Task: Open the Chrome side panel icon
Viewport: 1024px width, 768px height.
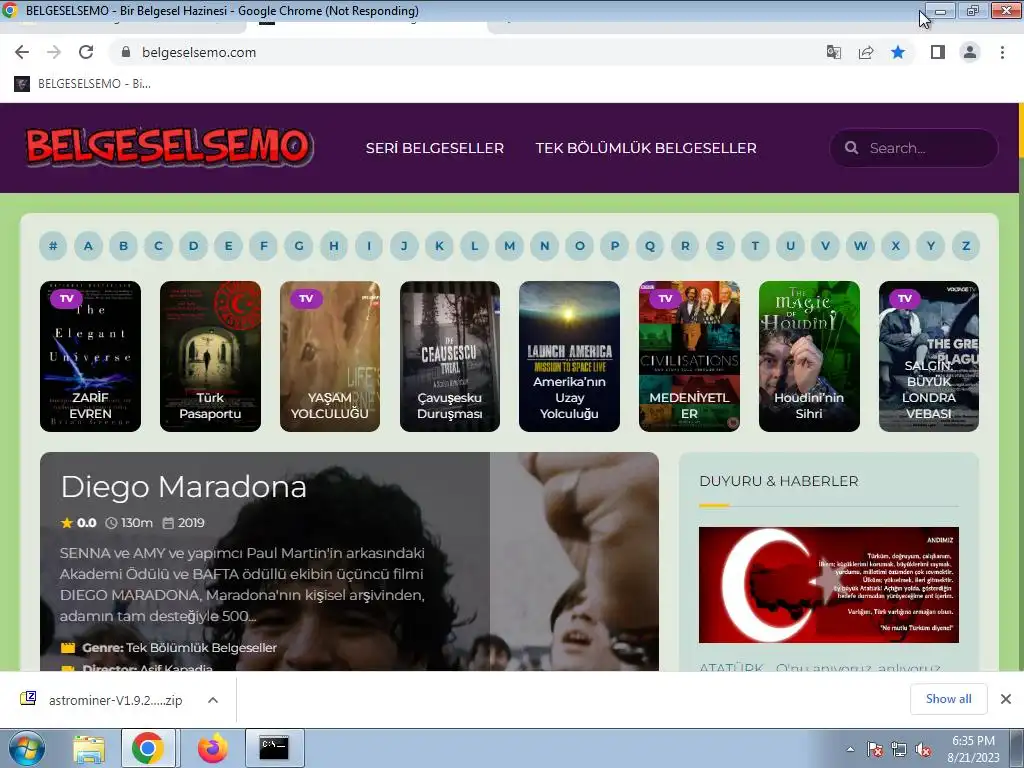Action: [938, 52]
